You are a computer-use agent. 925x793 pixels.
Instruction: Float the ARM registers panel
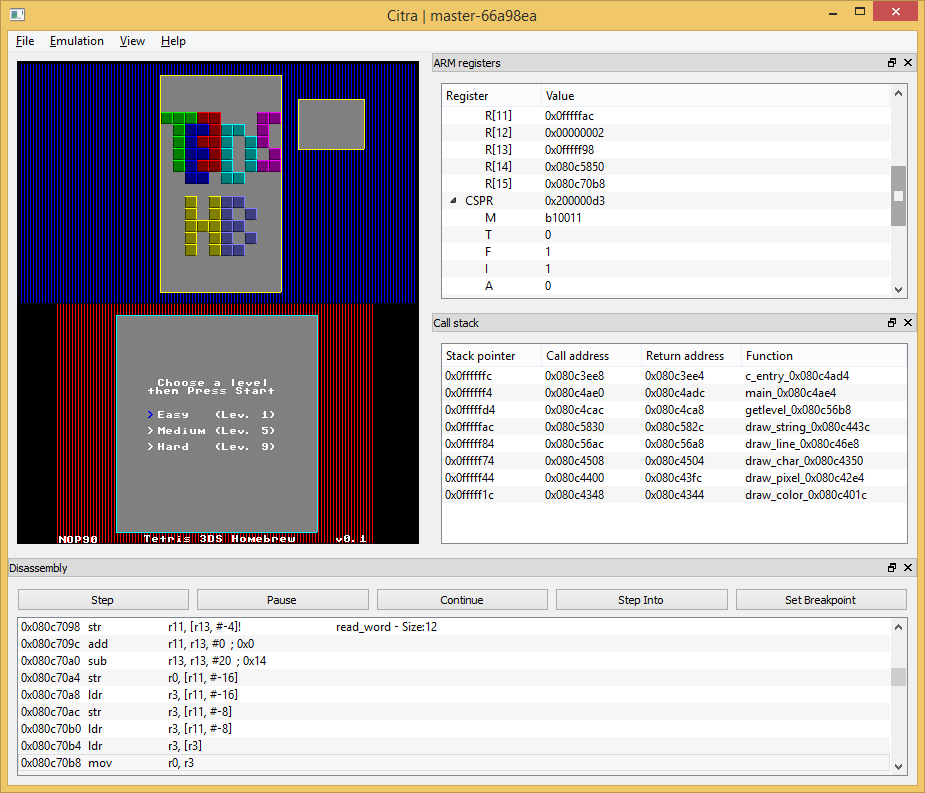click(x=892, y=63)
